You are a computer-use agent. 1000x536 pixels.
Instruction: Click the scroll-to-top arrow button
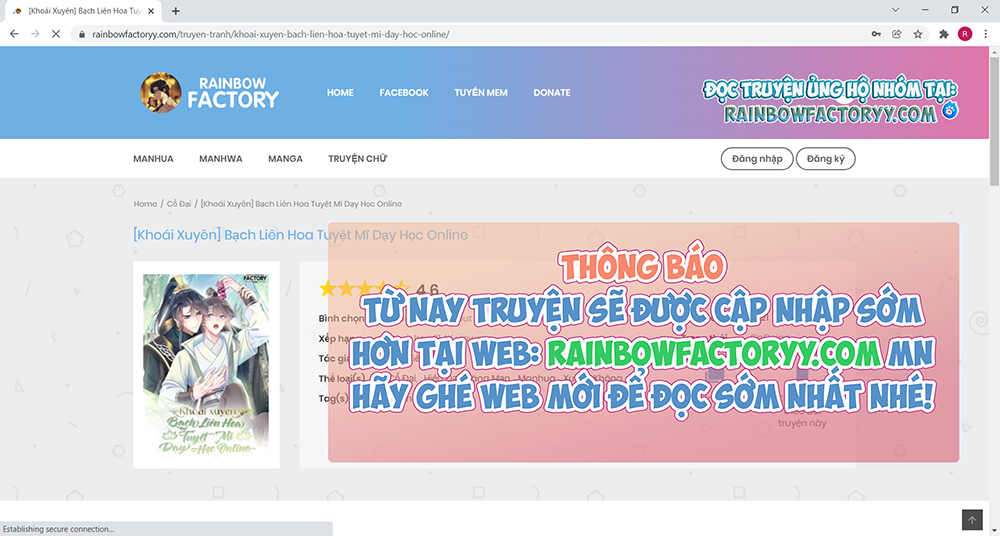[x=972, y=520]
